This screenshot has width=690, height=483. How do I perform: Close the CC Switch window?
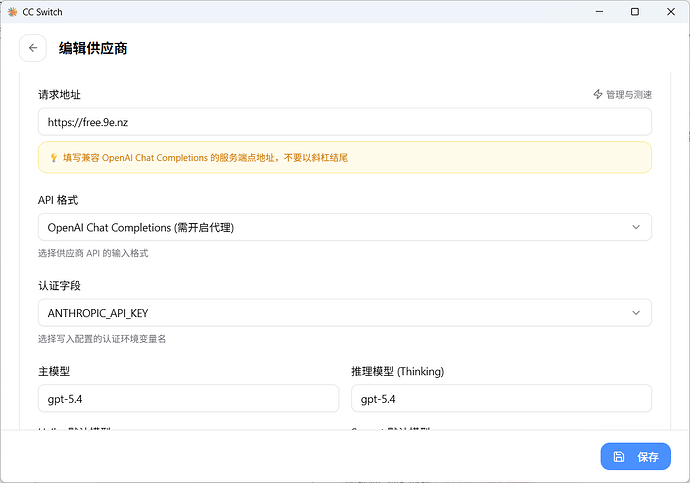coord(671,12)
